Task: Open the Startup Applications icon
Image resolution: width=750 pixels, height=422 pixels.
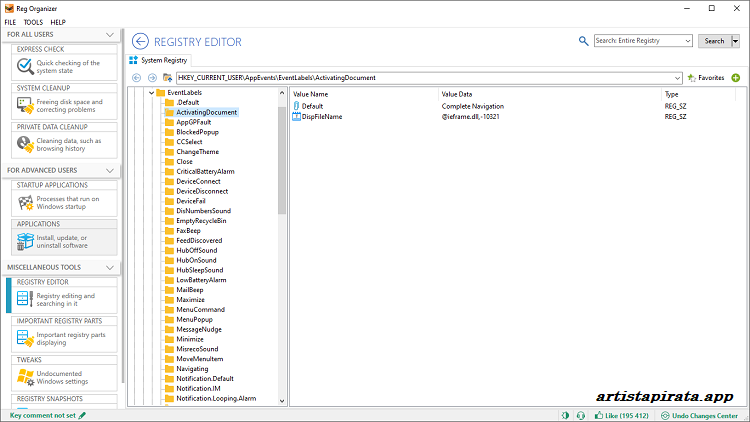Action: pos(25,203)
